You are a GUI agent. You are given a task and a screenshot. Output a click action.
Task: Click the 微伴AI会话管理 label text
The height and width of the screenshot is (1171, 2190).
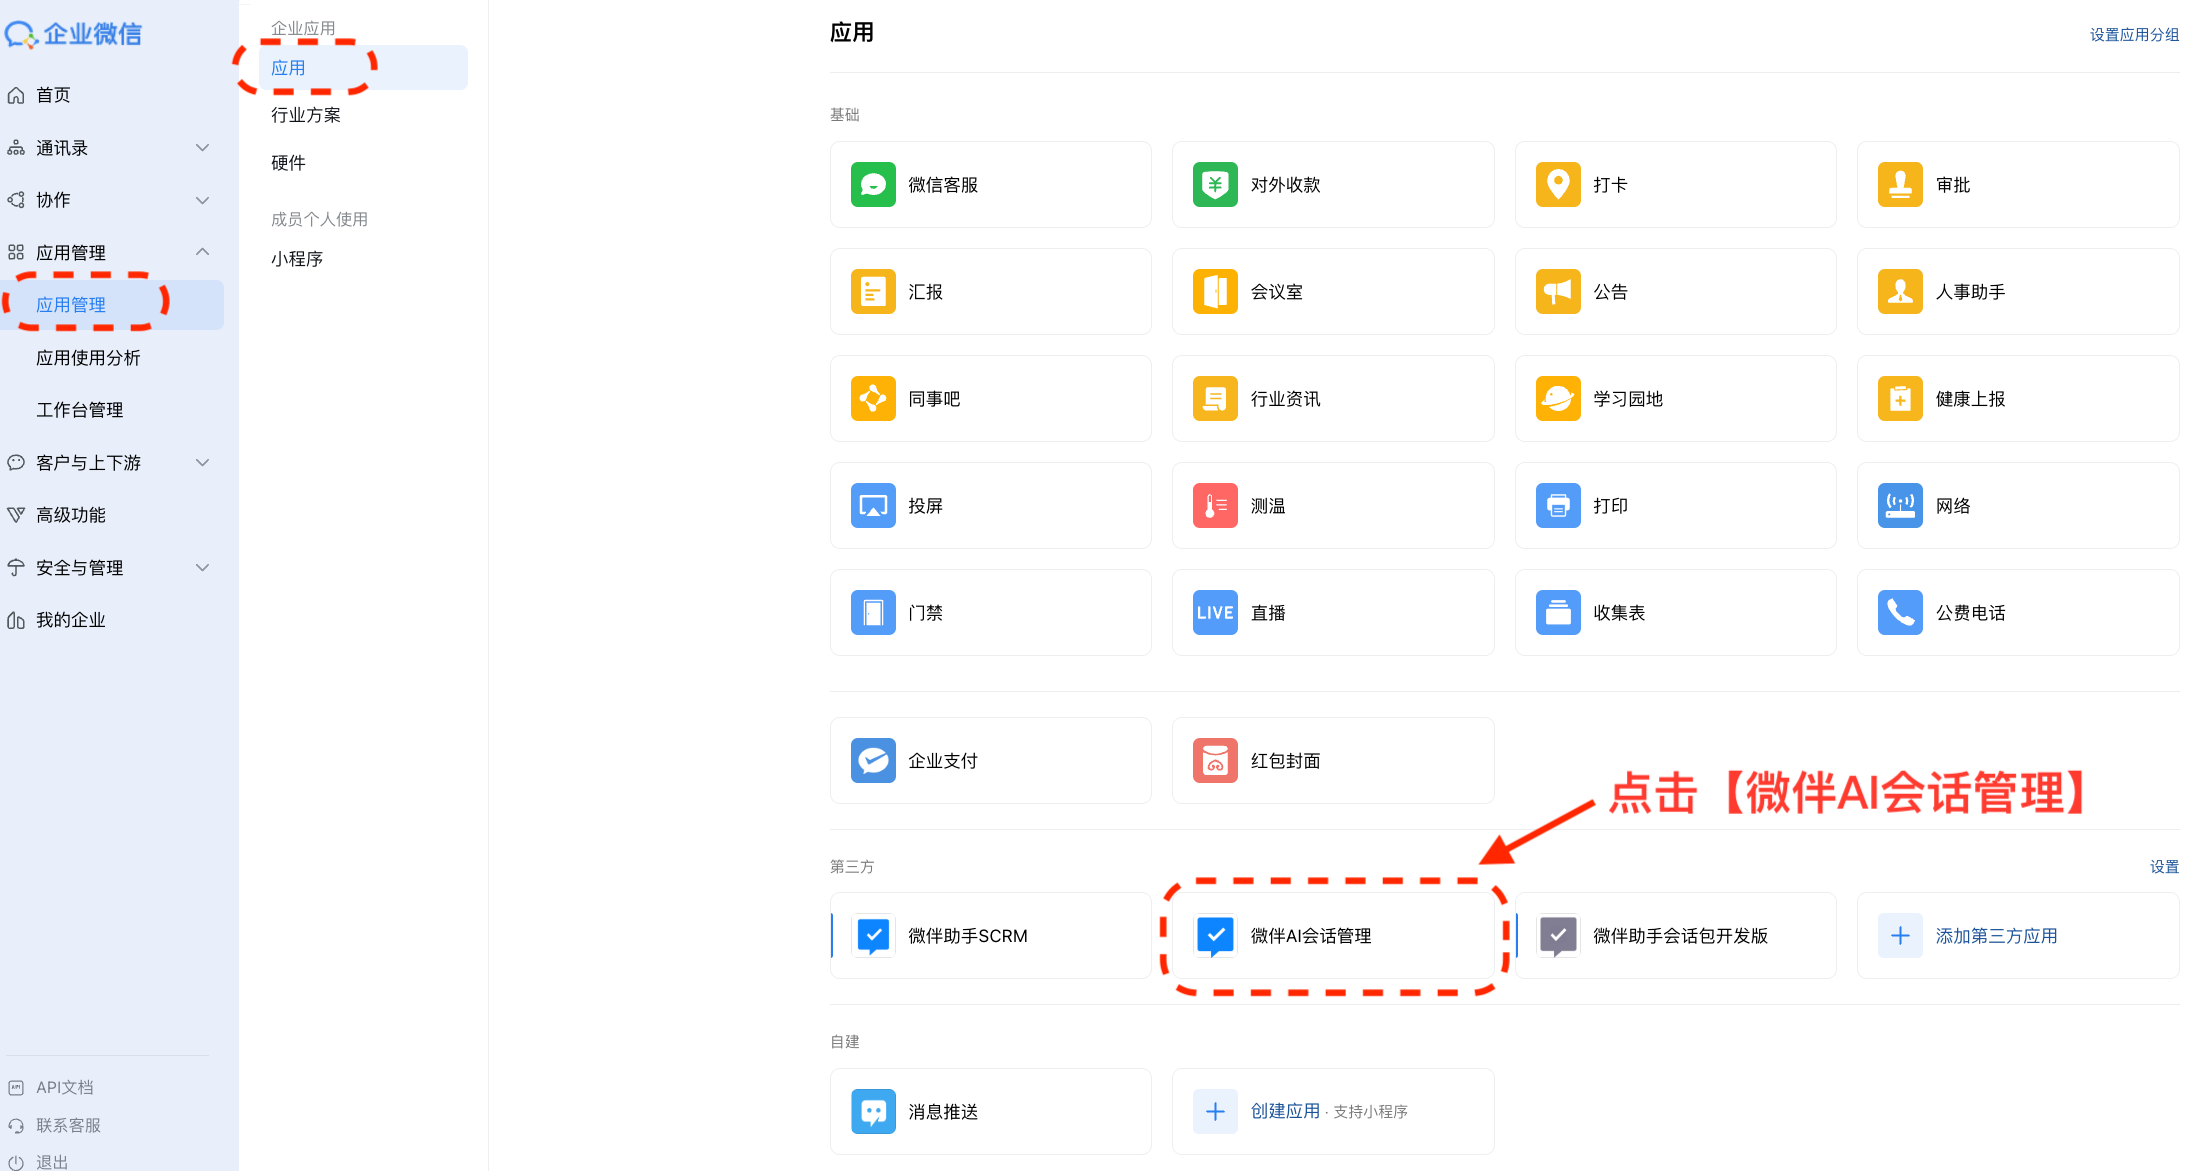(1311, 936)
